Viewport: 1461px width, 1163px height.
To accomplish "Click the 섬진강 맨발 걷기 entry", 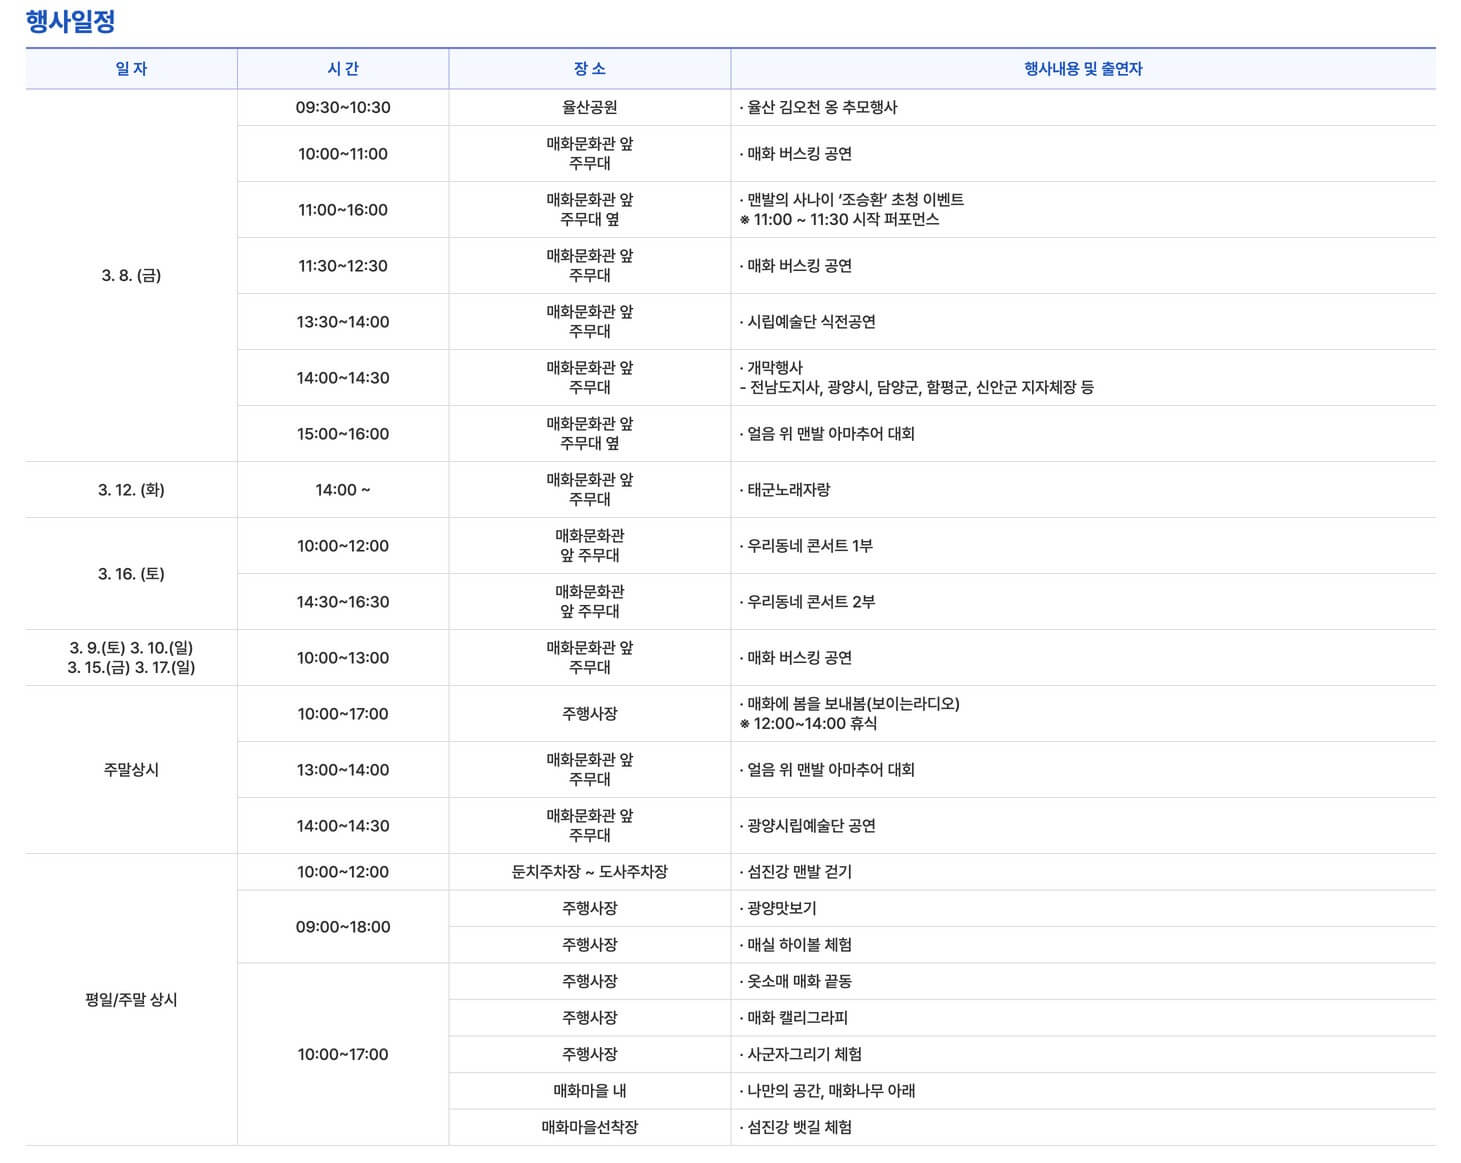I will [796, 872].
